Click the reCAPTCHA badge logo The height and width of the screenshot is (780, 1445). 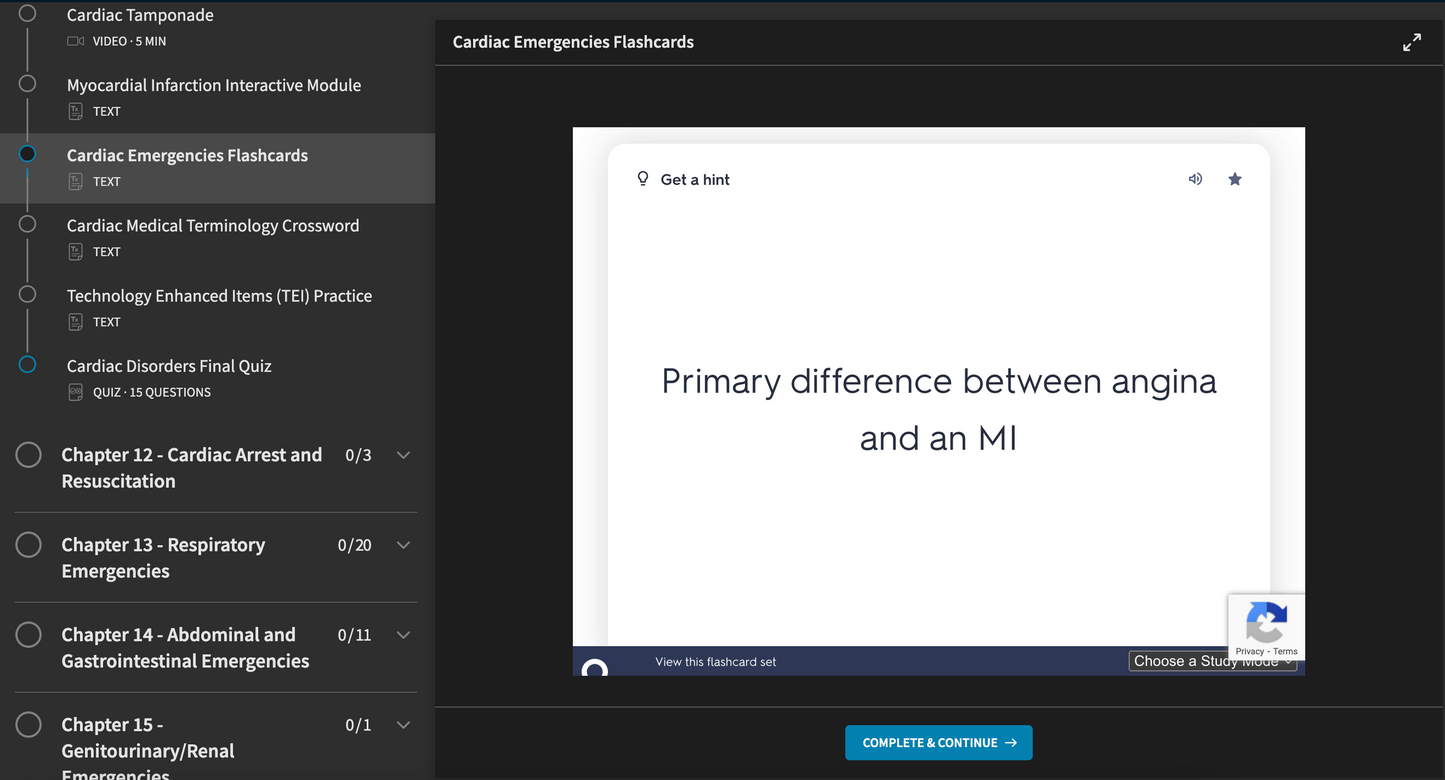point(1266,622)
